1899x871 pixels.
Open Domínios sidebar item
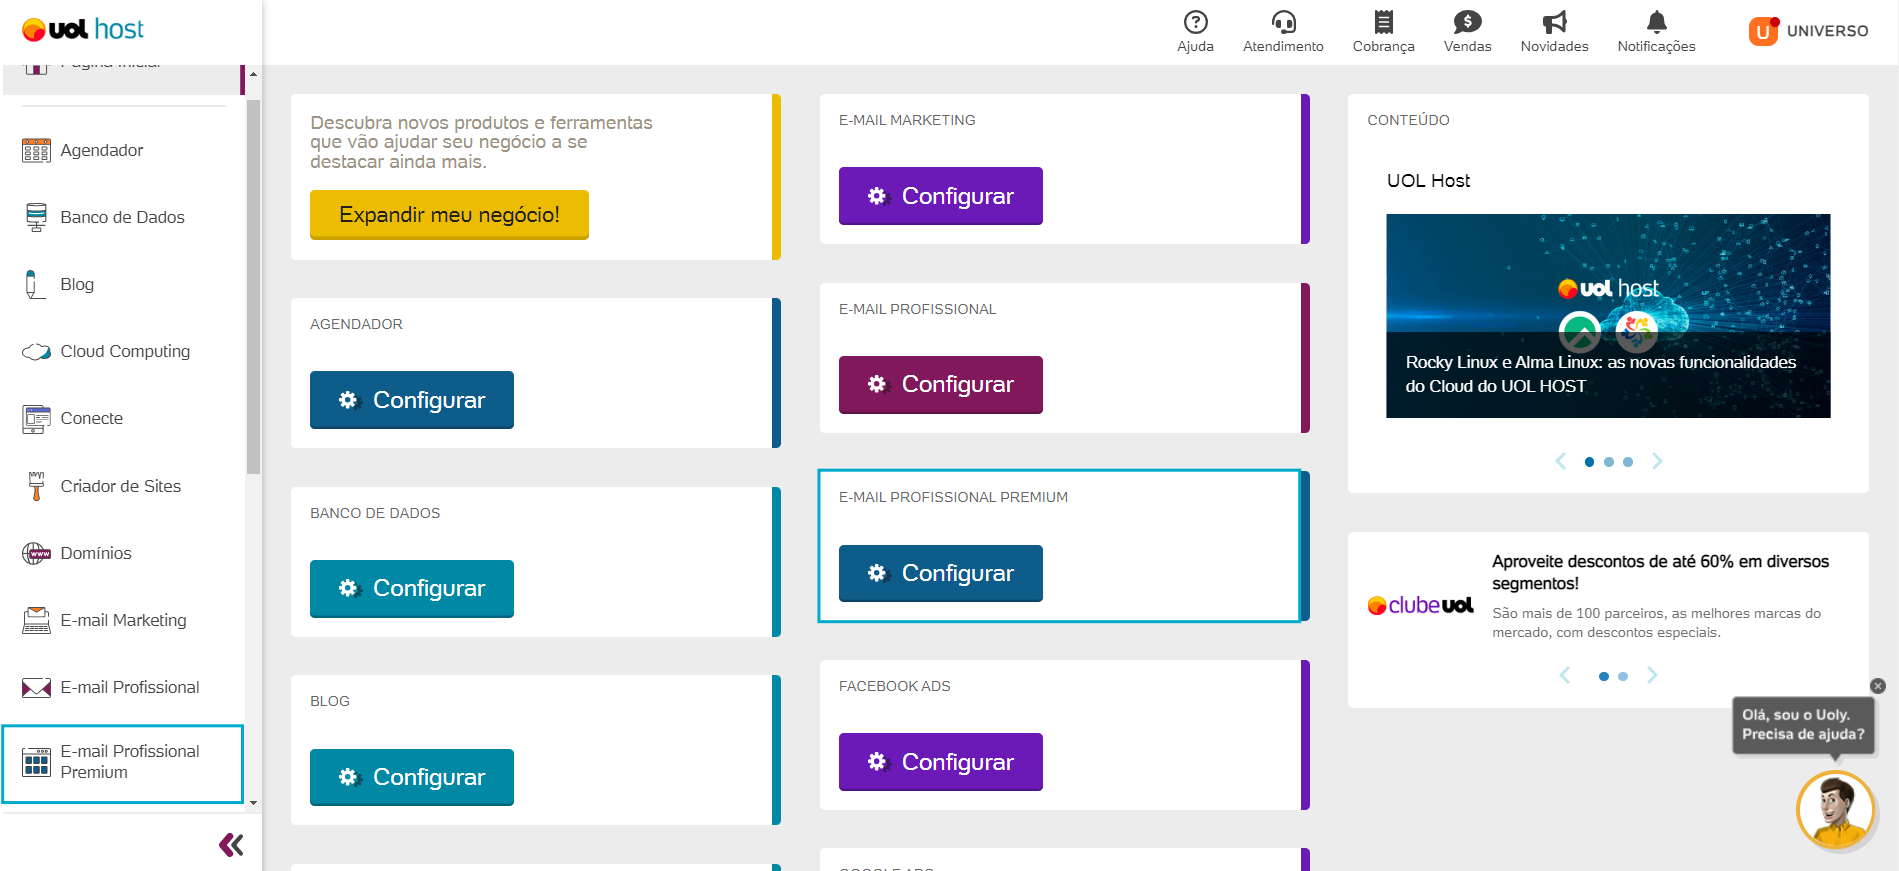[122, 553]
